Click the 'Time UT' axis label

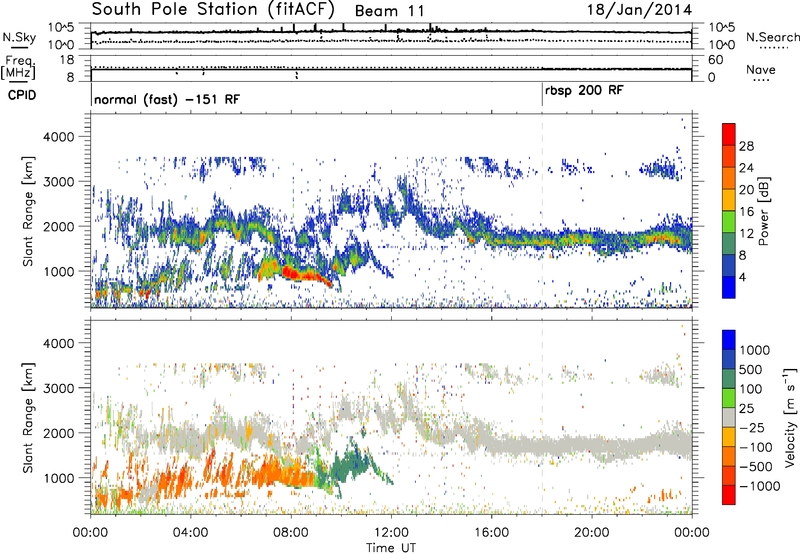coord(391,547)
